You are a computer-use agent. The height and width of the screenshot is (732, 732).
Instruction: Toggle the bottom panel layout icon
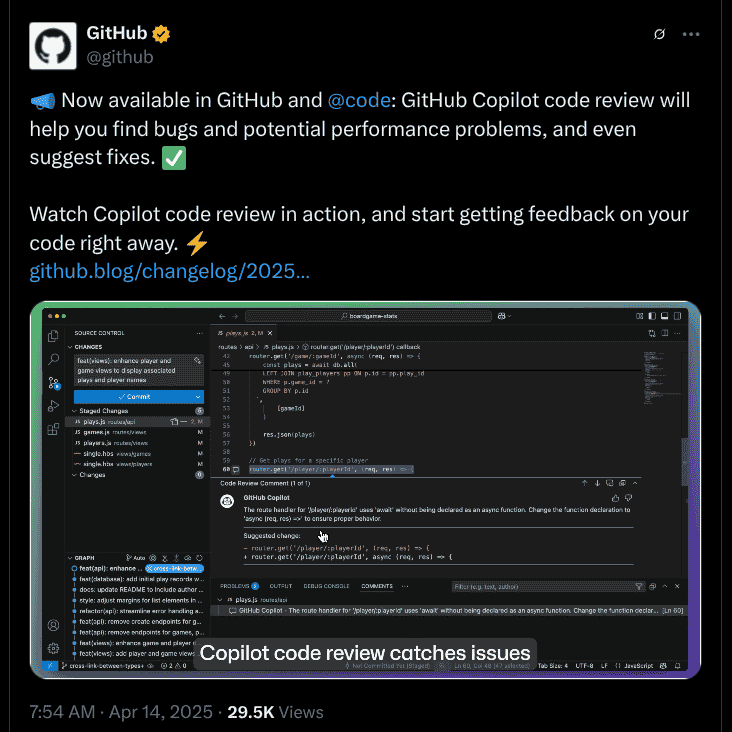(665, 316)
